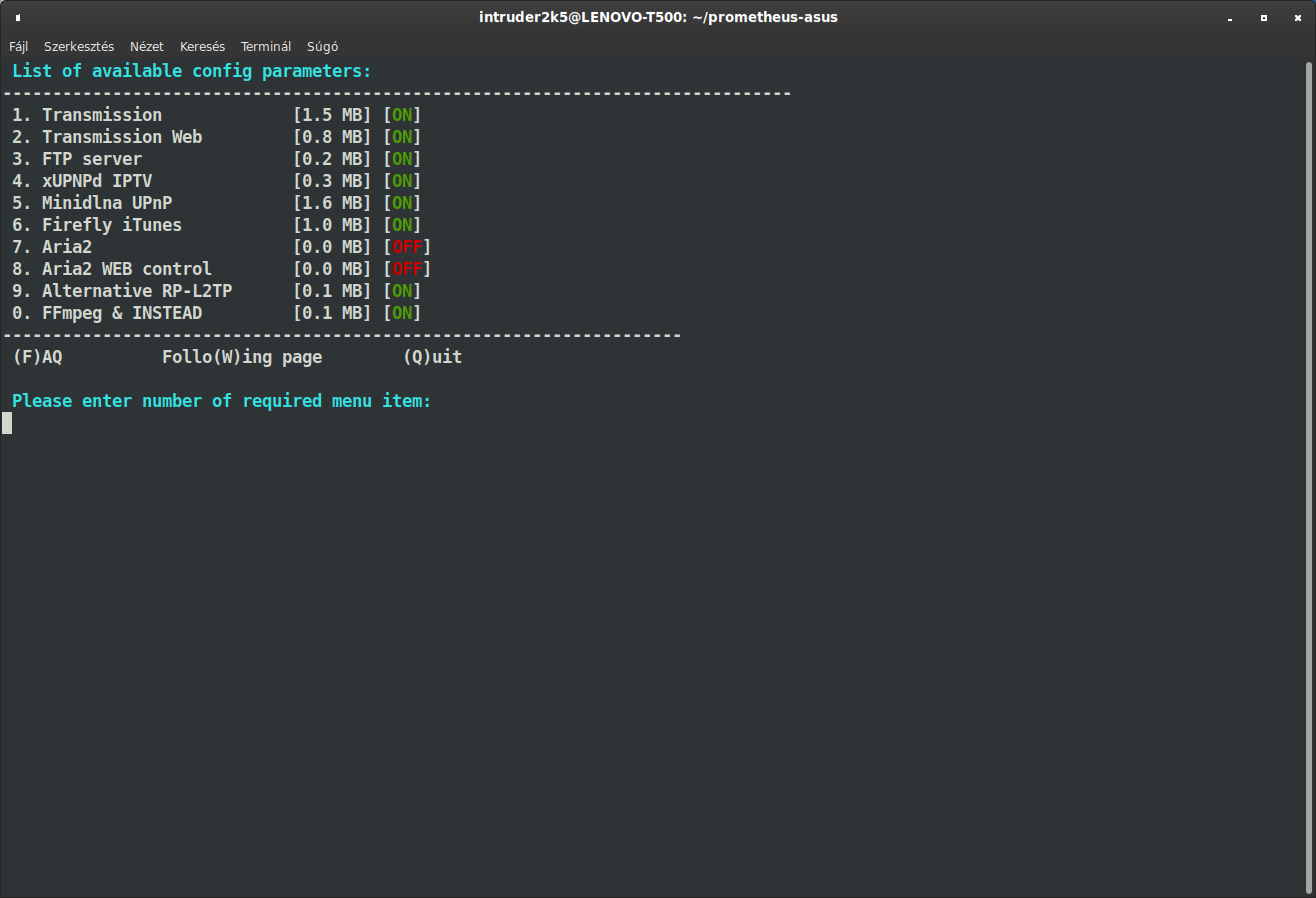Click the '1. Transmission' menu line

click(x=217, y=115)
